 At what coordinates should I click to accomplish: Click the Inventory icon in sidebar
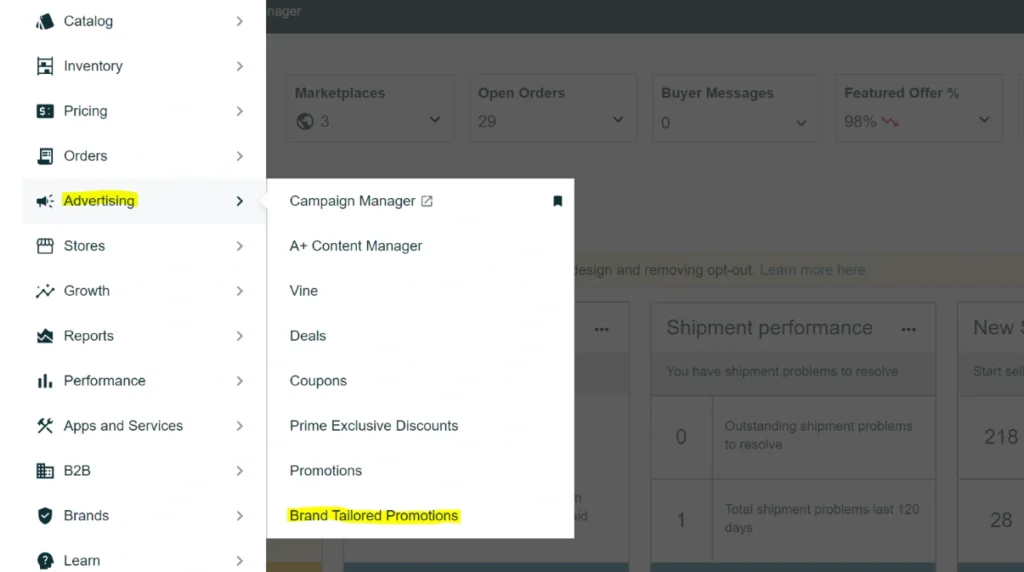click(x=45, y=66)
